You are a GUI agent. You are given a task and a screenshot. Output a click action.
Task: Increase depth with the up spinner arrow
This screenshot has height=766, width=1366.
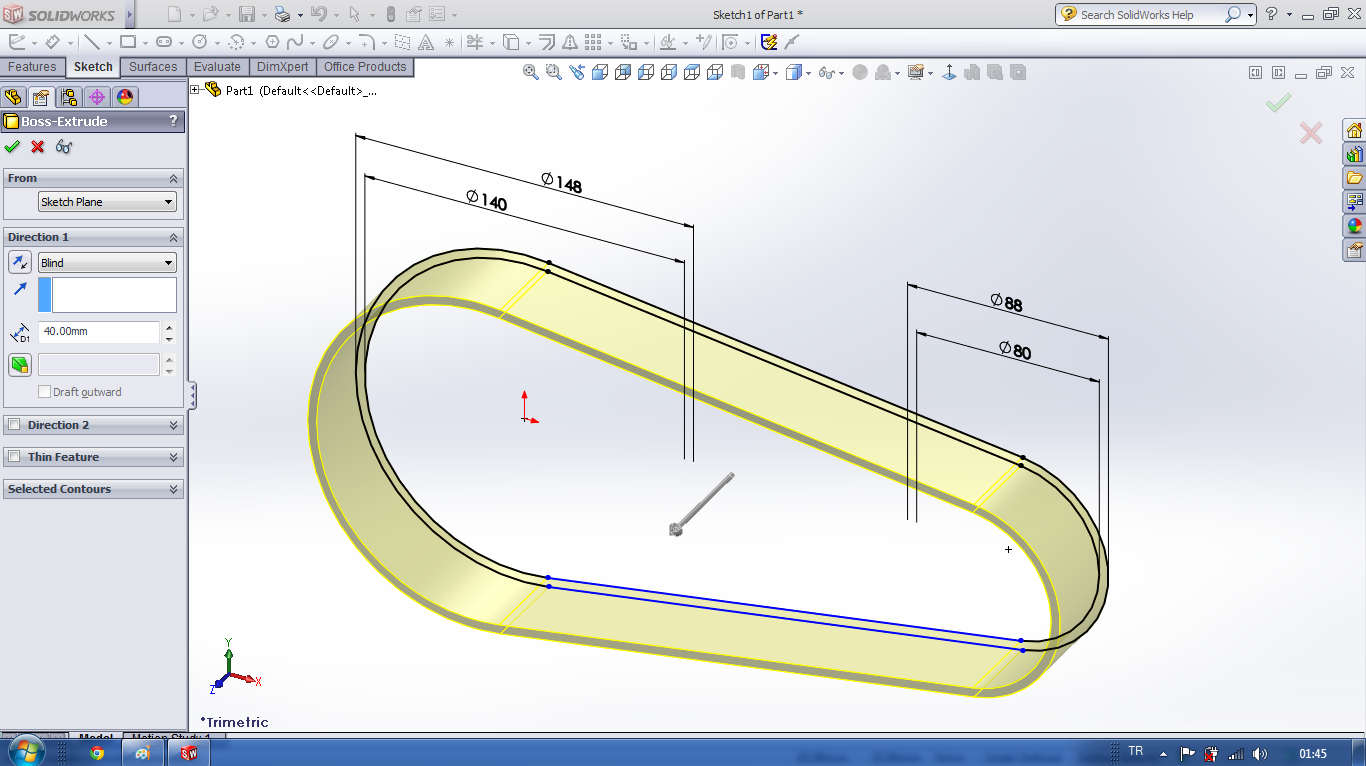tap(168, 327)
